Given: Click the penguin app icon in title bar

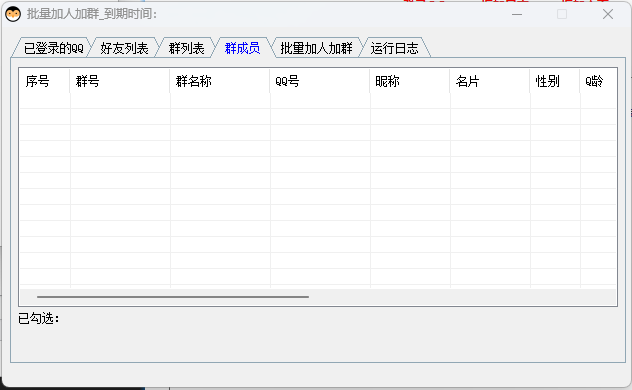Looking at the screenshot, I should [x=13, y=15].
